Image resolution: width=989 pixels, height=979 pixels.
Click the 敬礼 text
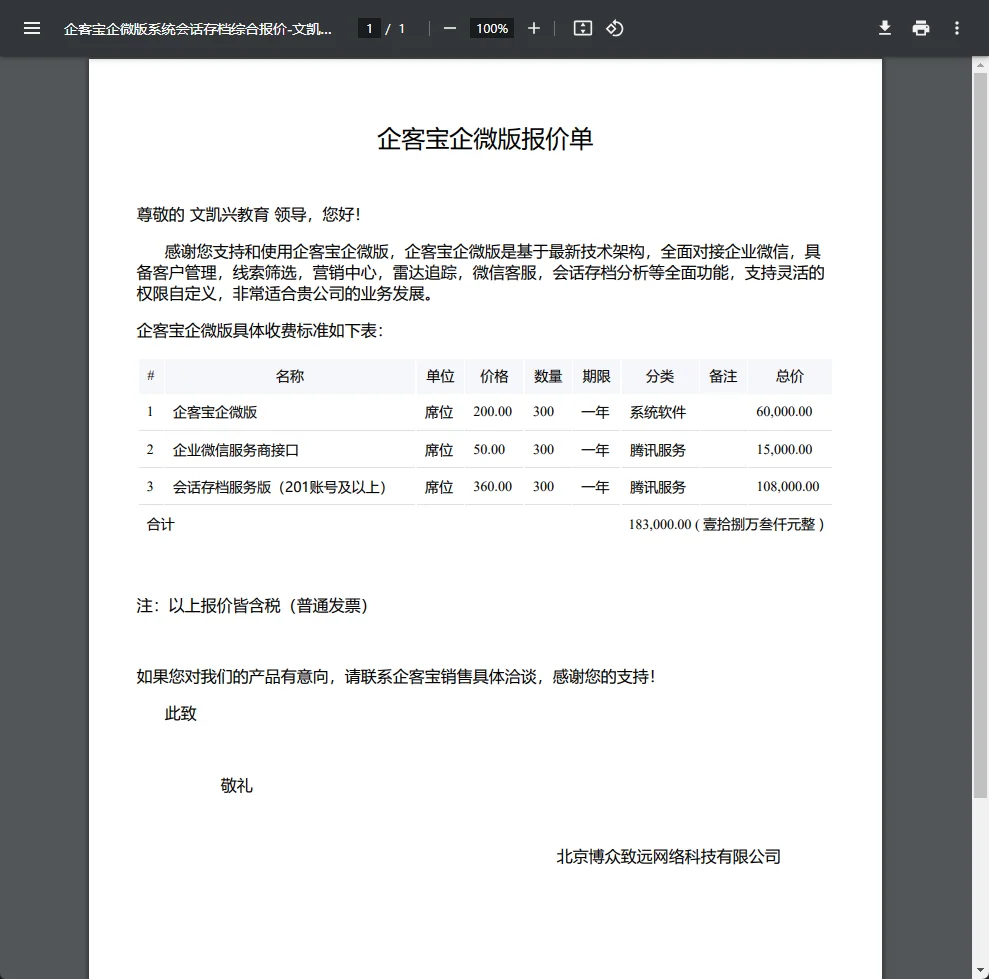pyautogui.click(x=237, y=785)
